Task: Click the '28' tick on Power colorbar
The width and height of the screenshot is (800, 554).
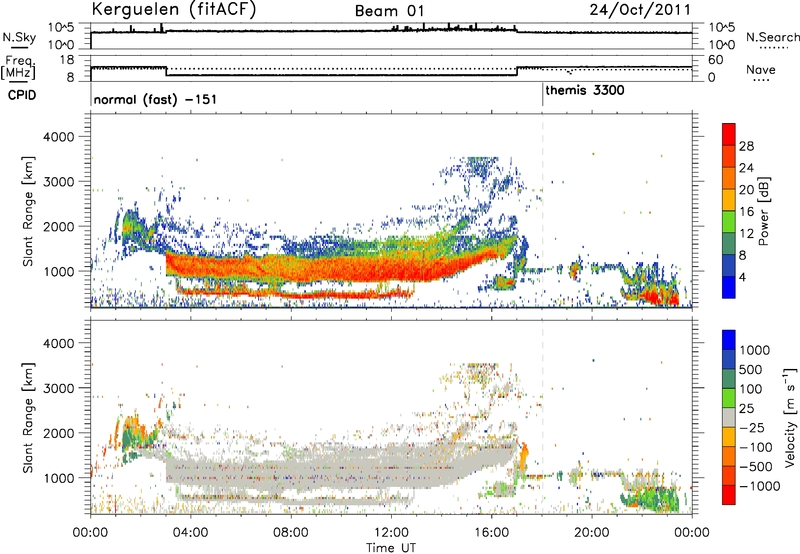Action: pyautogui.click(x=746, y=146)
